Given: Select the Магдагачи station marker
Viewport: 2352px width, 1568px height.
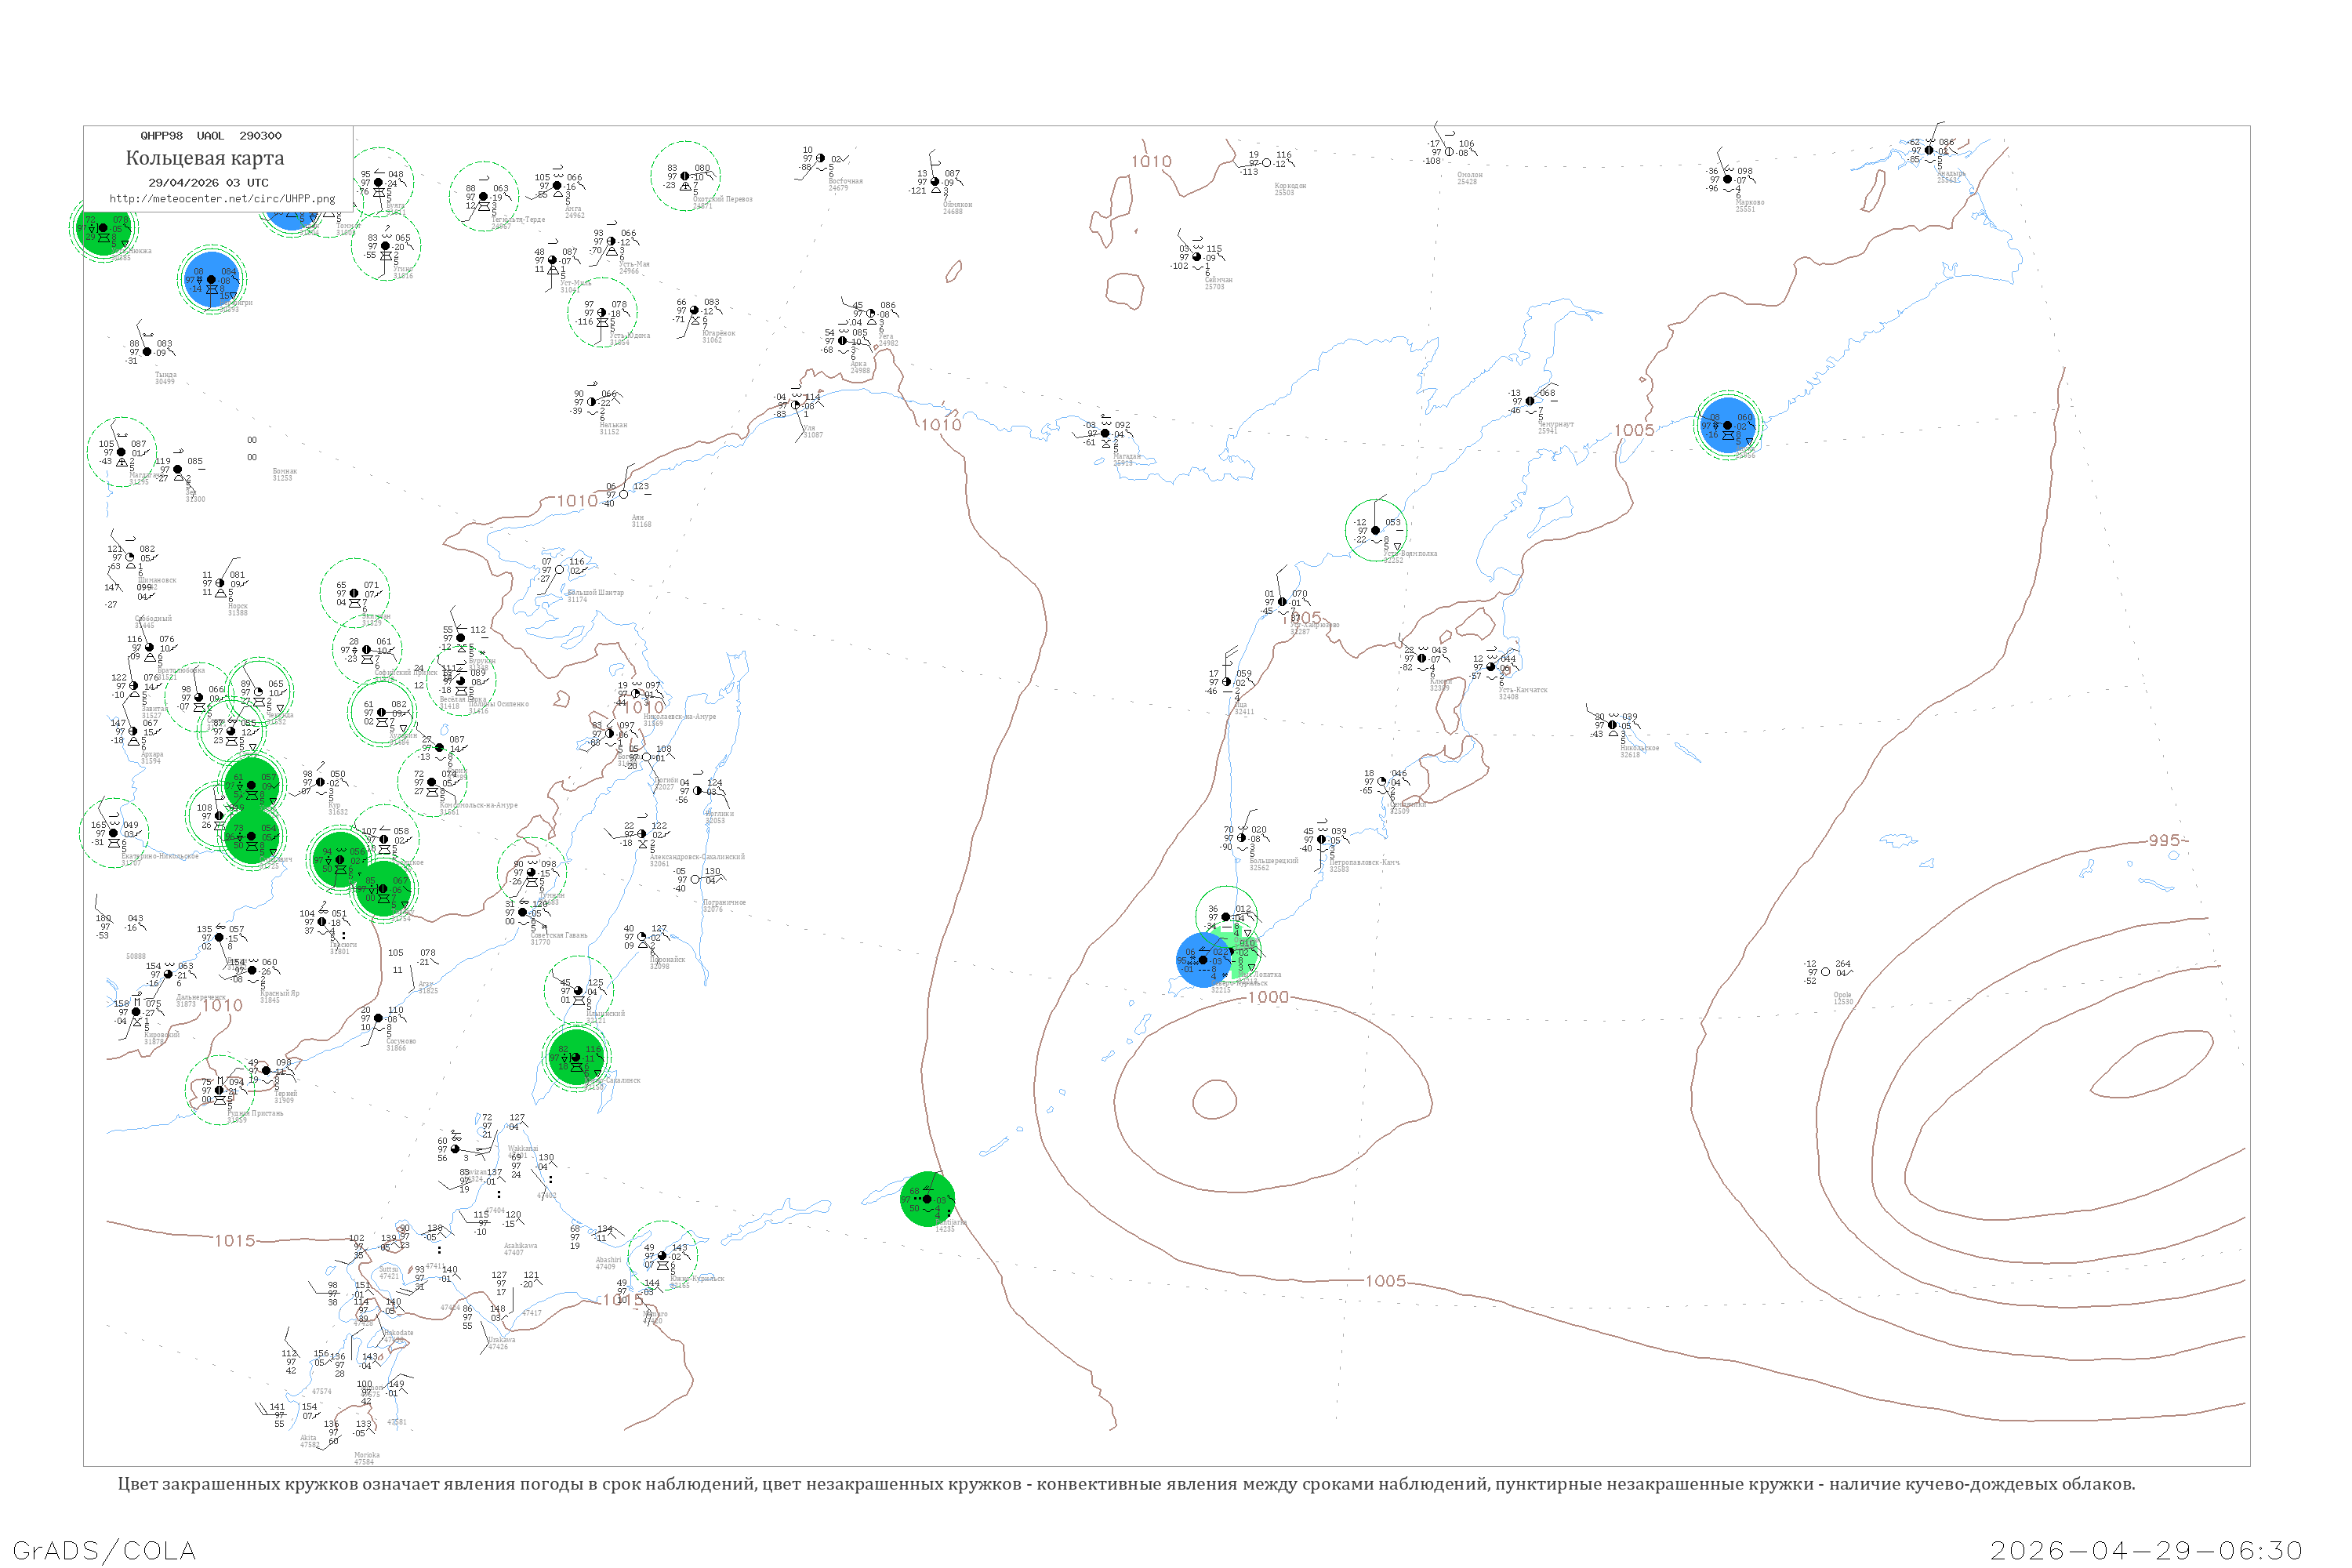Looking at the screenshot, I should 121,452.
